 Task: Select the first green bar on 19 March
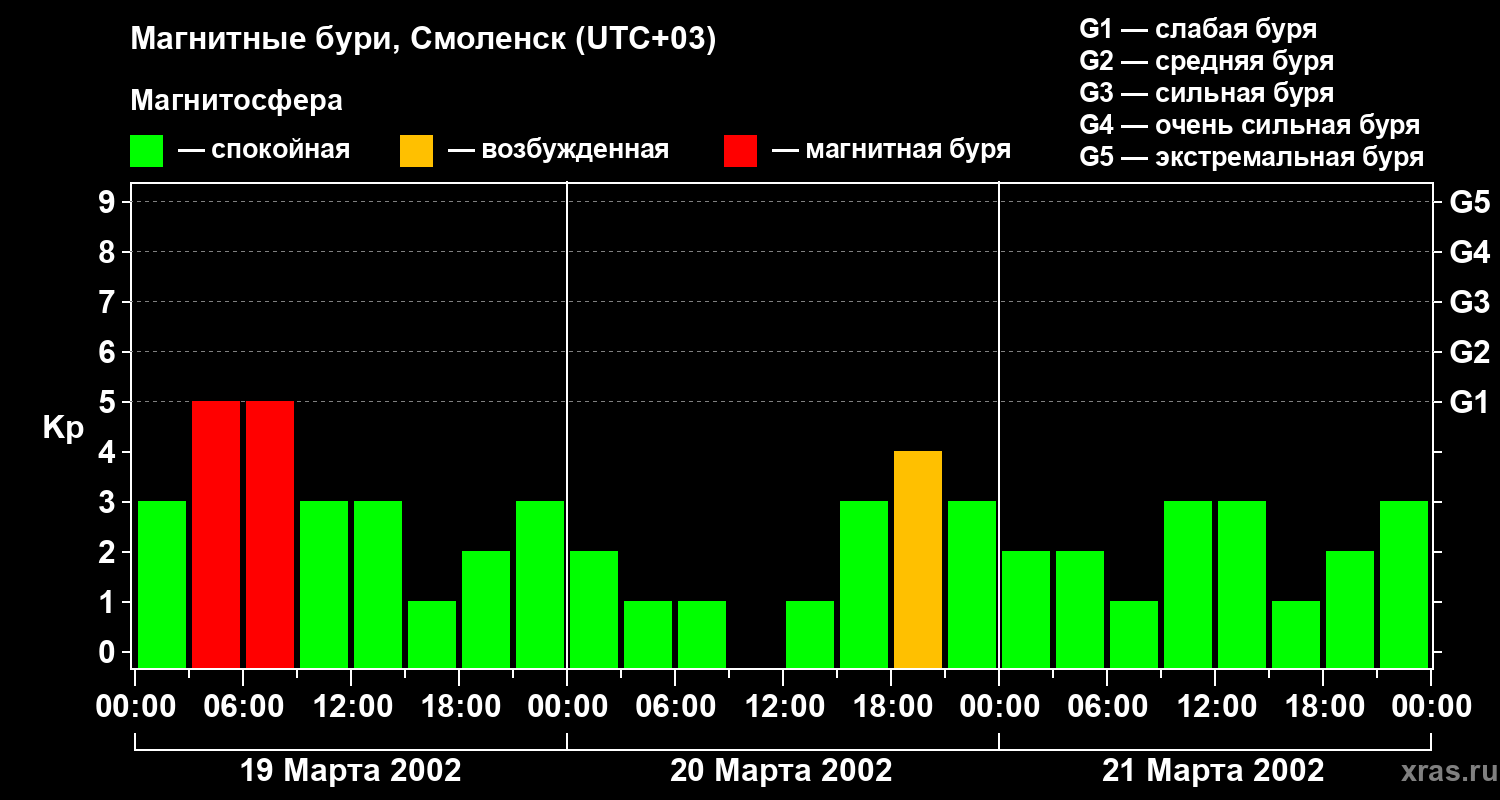[162, 585]
